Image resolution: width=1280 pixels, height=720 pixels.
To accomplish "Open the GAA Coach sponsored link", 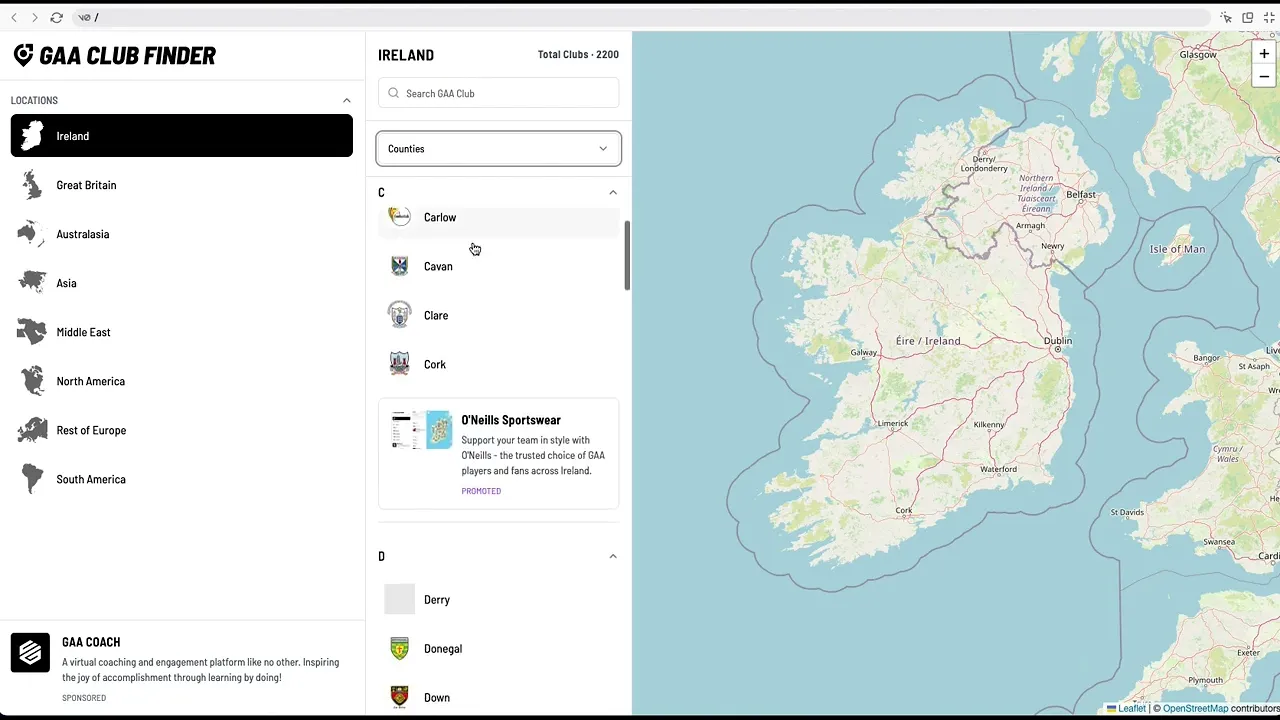I will [x=182, y=668].
